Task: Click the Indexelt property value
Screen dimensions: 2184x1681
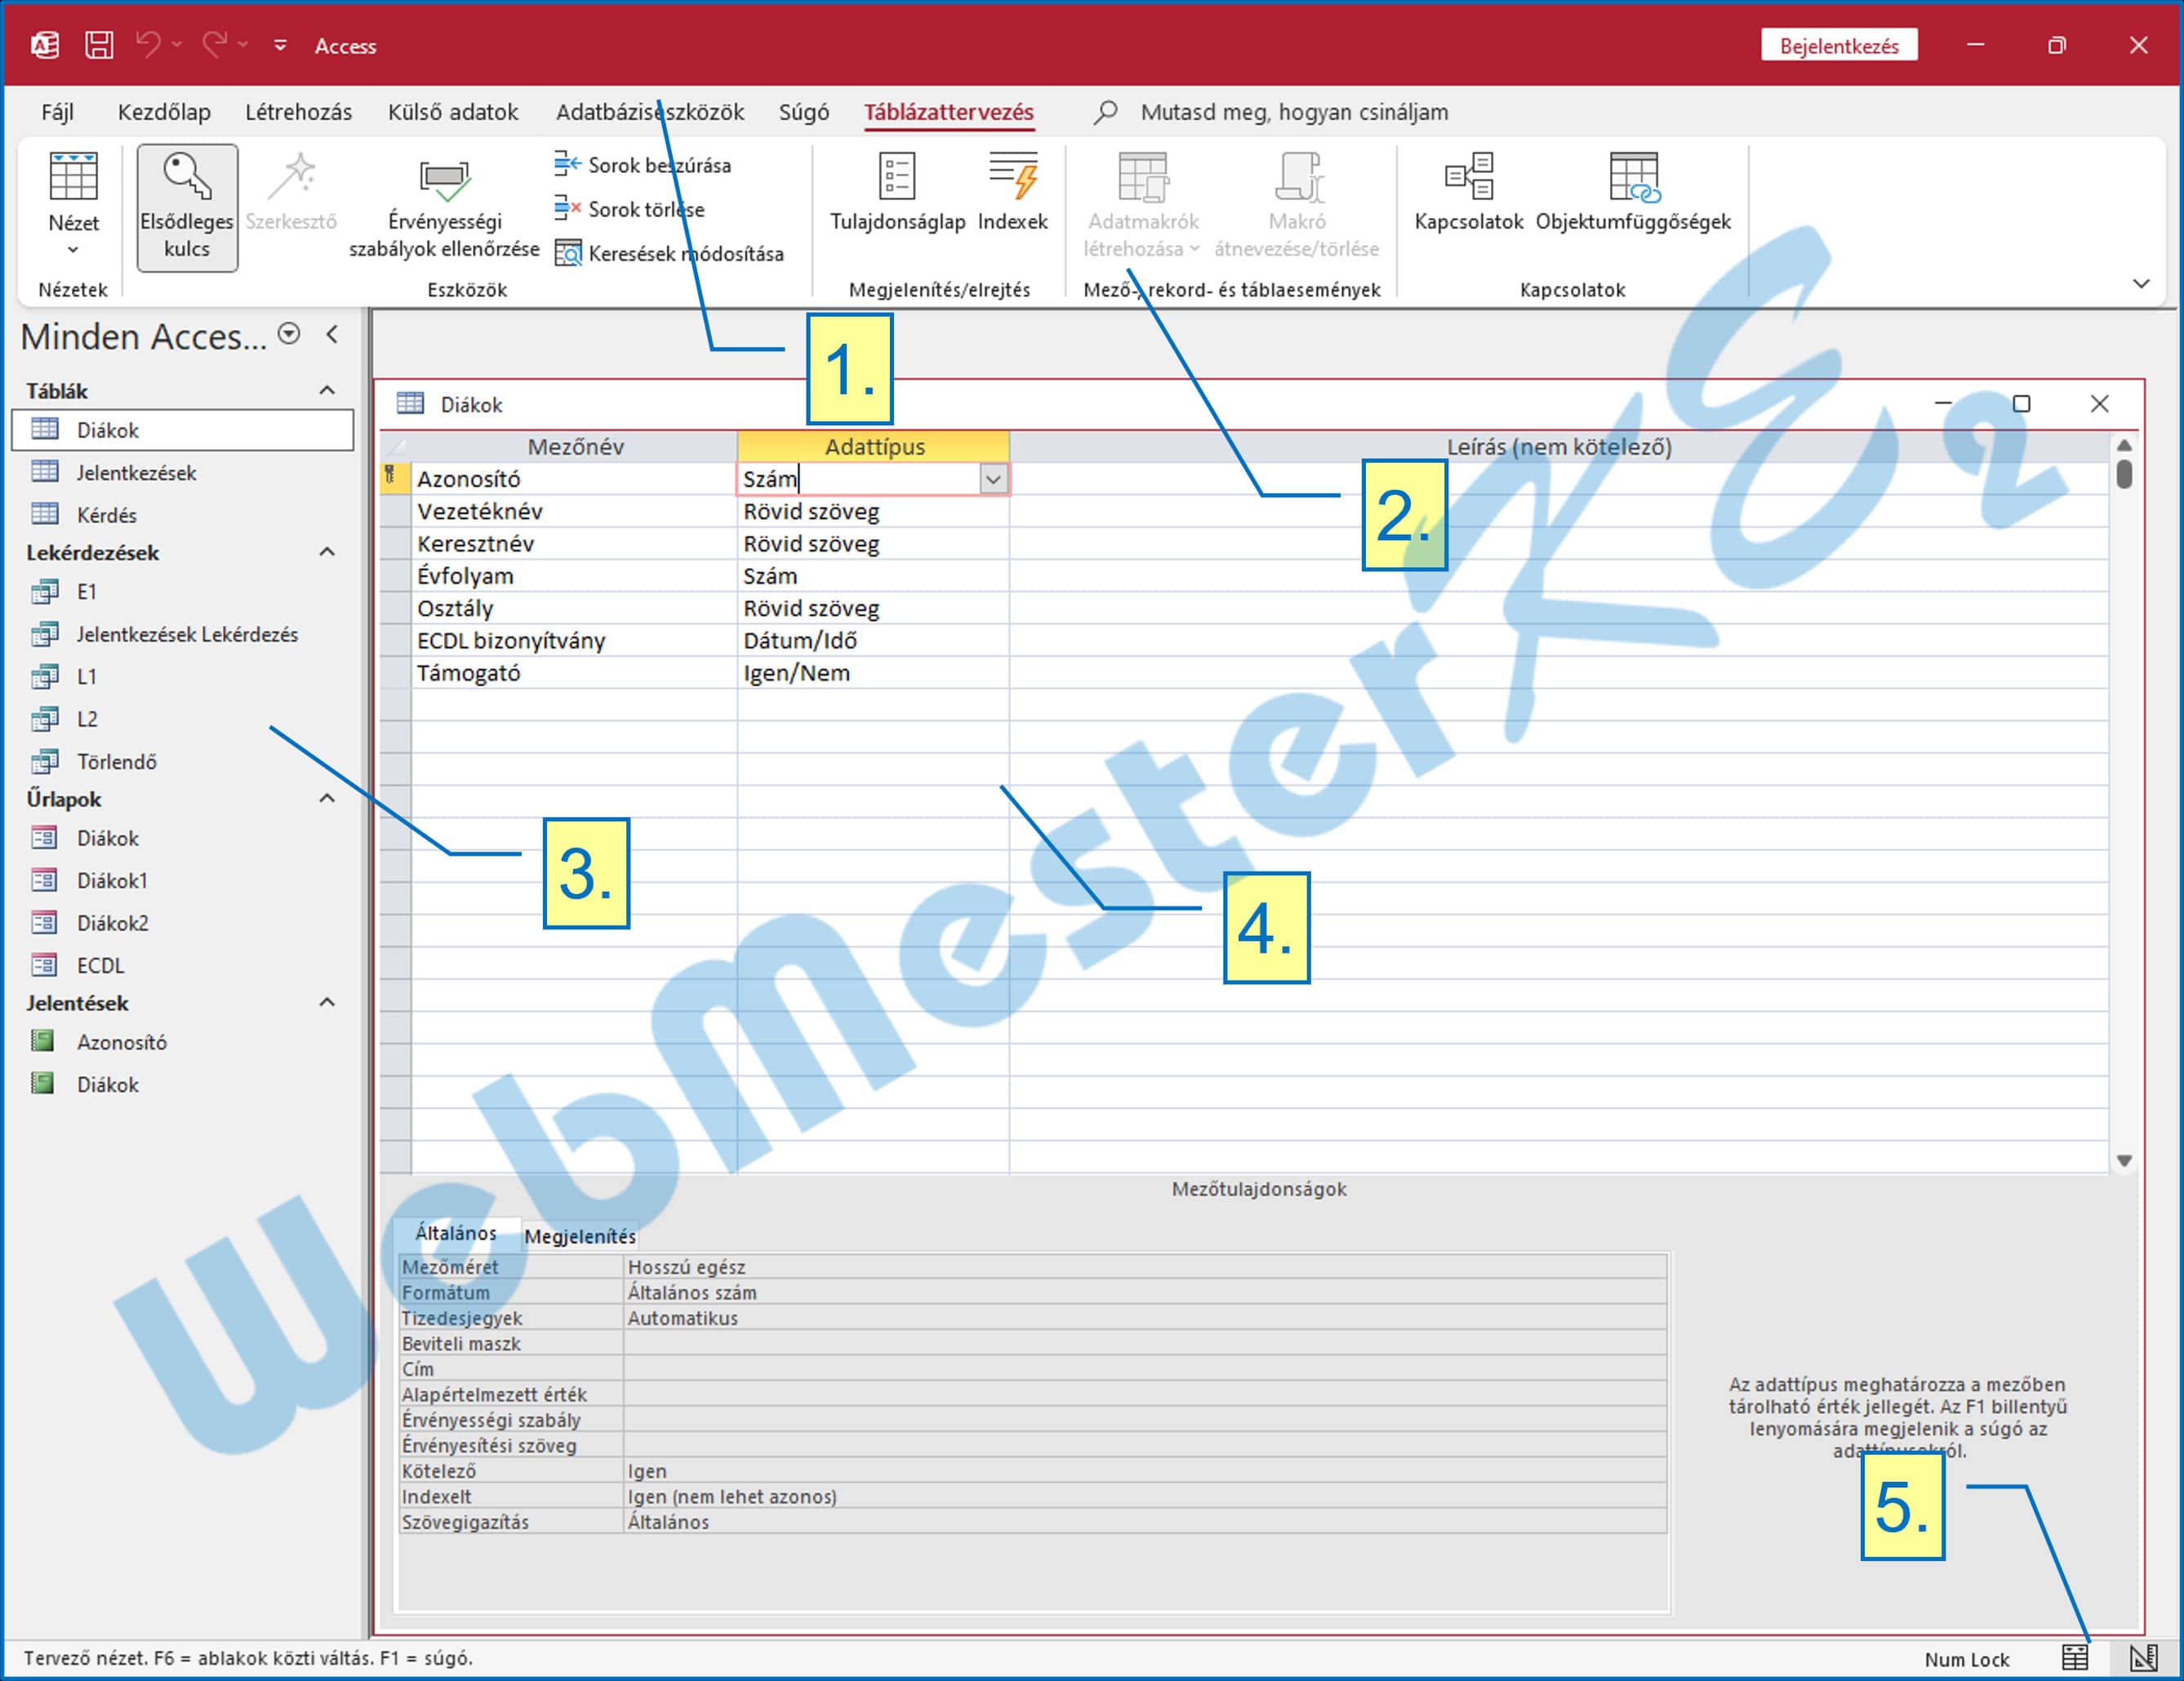Action: pos(1145,1497)
